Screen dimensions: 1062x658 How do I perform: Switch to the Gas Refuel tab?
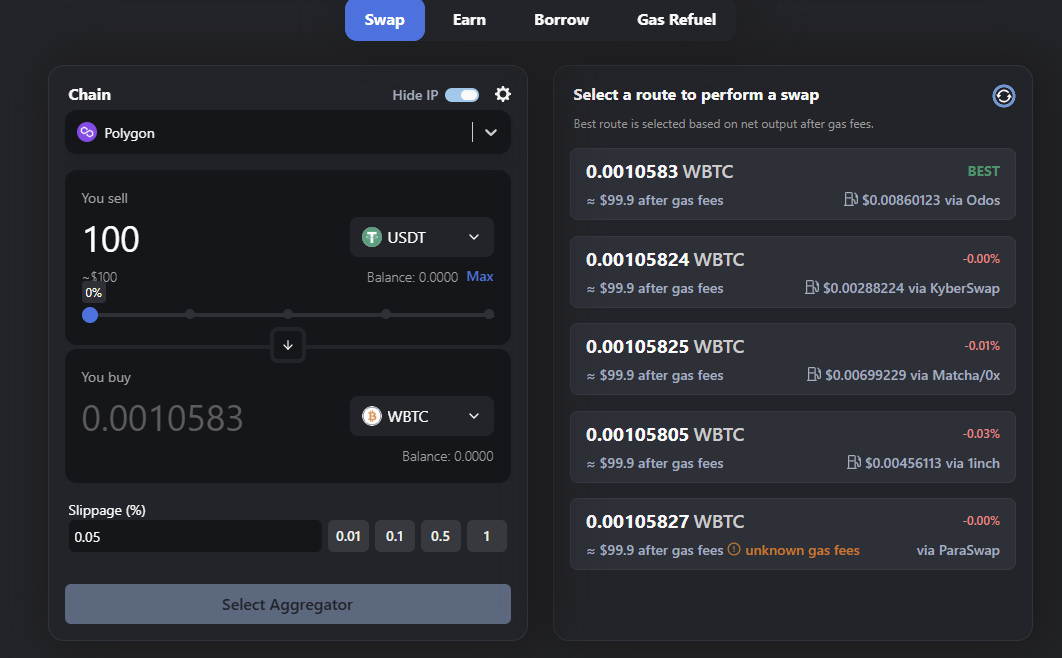click(x=676, y=20)
